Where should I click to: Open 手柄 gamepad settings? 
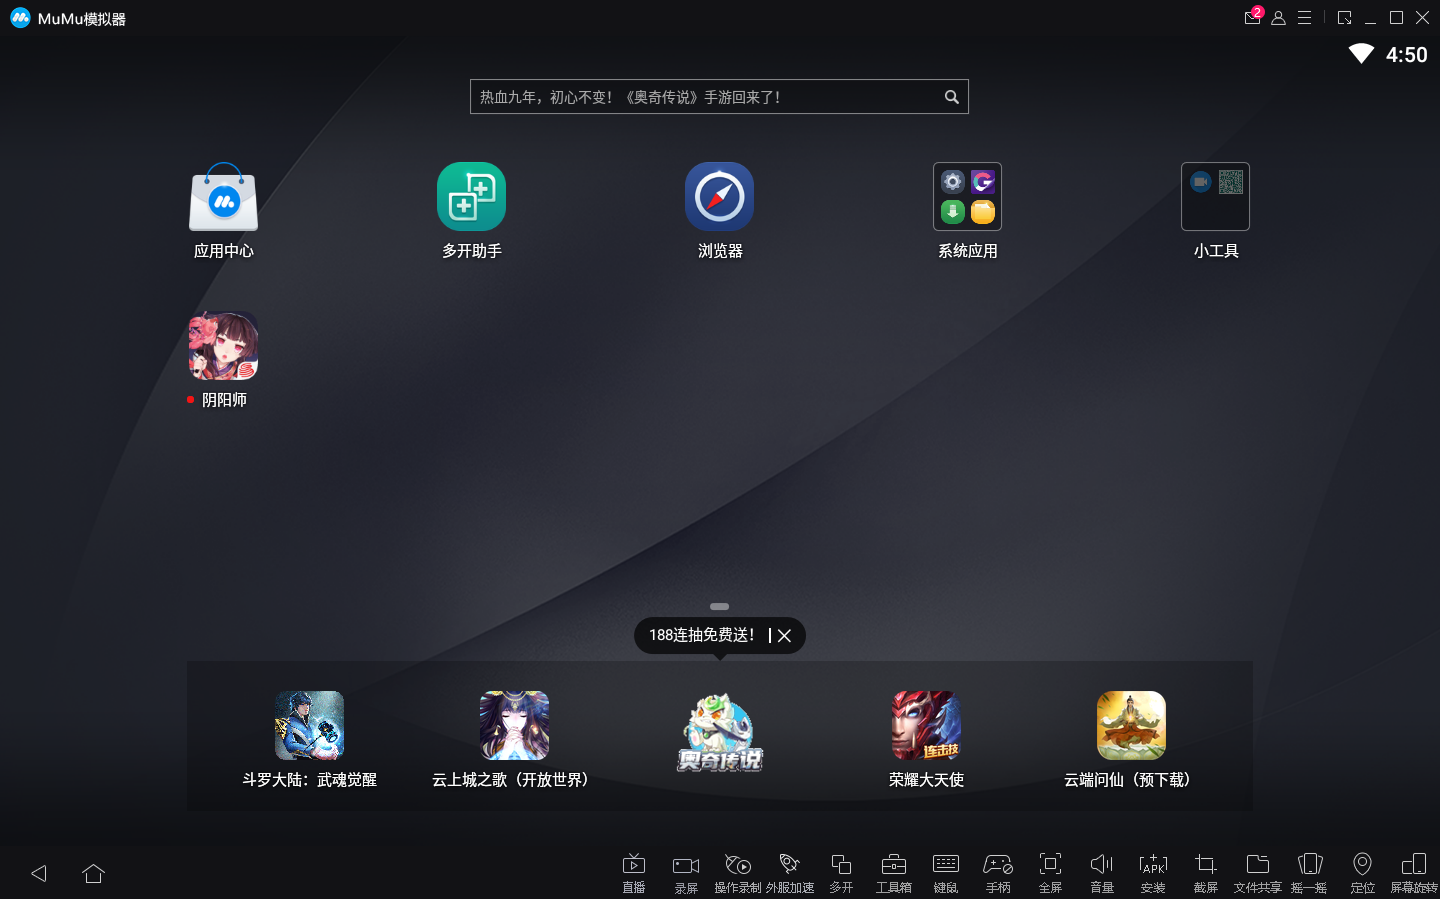click(998, 873)
